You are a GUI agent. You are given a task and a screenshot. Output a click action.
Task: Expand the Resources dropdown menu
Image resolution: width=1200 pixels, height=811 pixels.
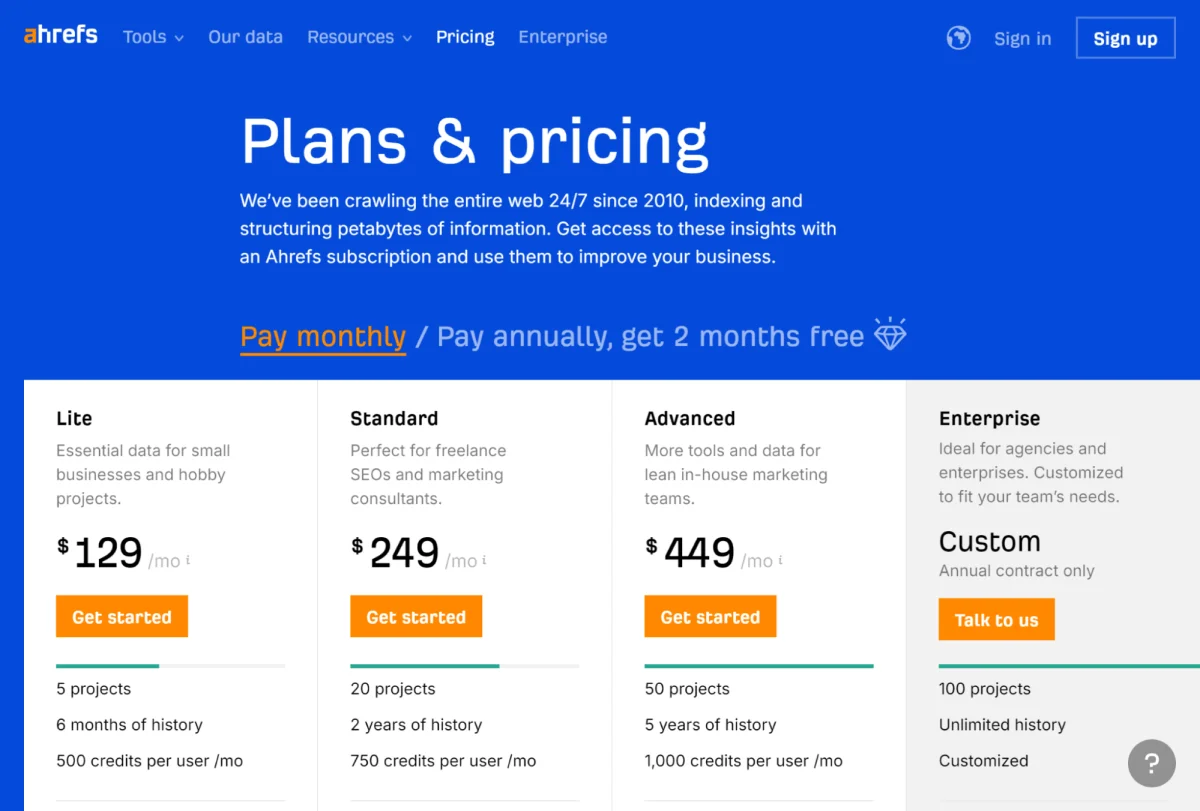pyautogui.click(x=359, y=37)
